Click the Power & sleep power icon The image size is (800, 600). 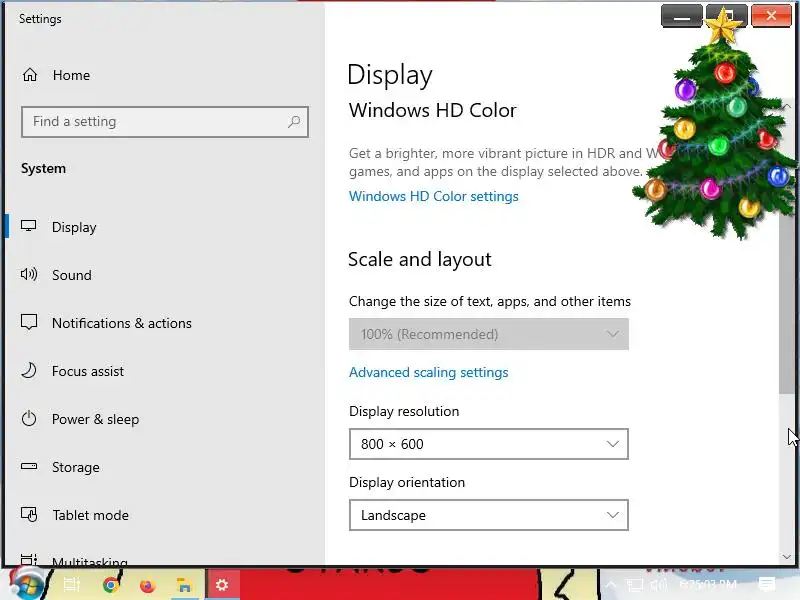(x=29, y=418)
